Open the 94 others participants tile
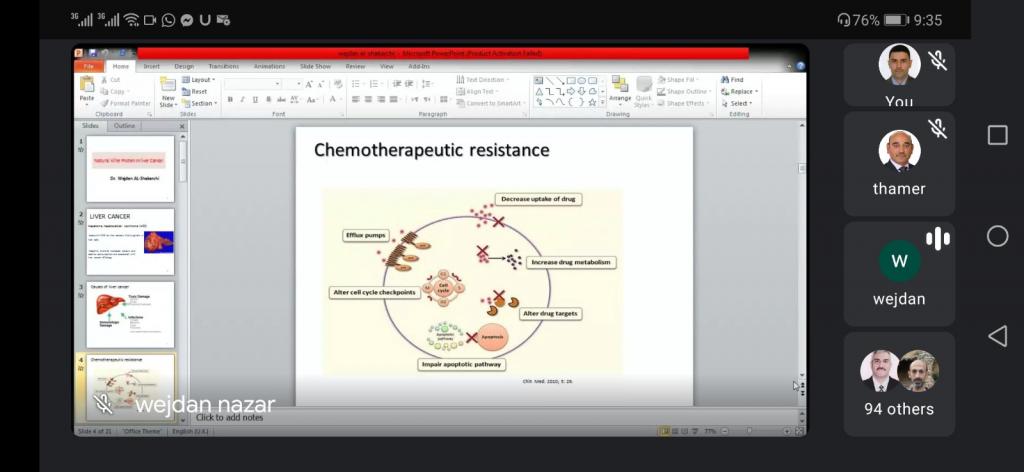Screen dimensions: 1024x472 899,384
